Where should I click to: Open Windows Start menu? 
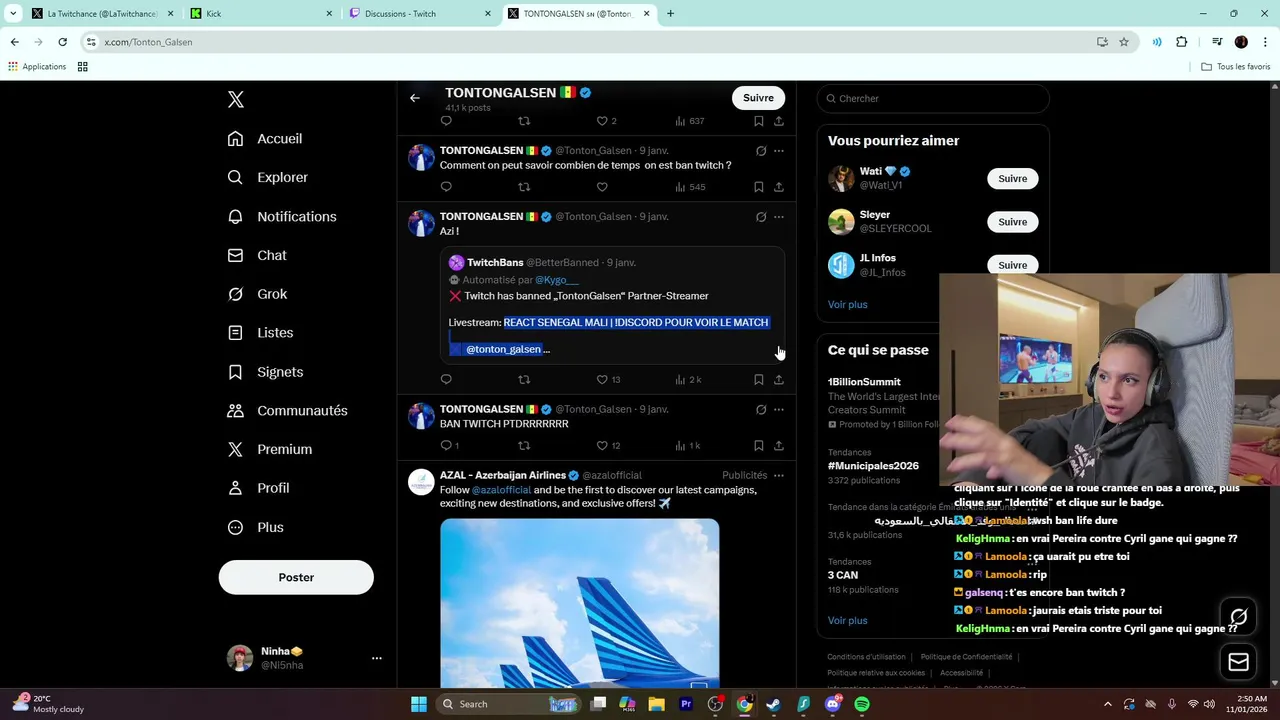(419, 704)
